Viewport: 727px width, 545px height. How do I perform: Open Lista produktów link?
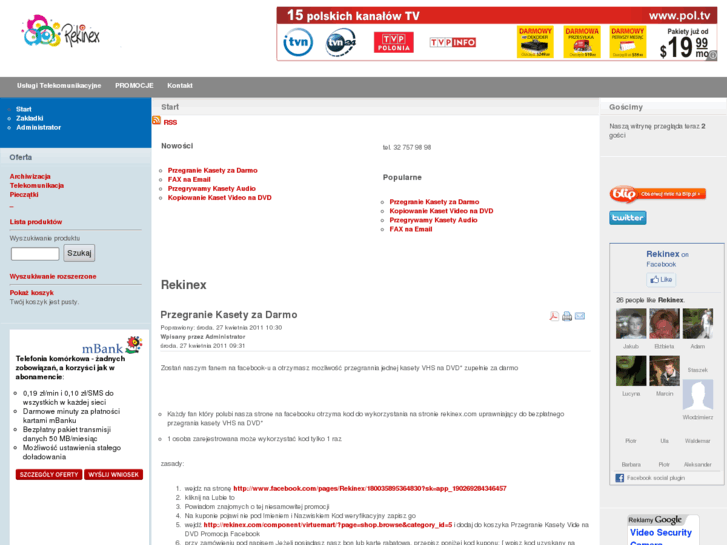point(36,222)
